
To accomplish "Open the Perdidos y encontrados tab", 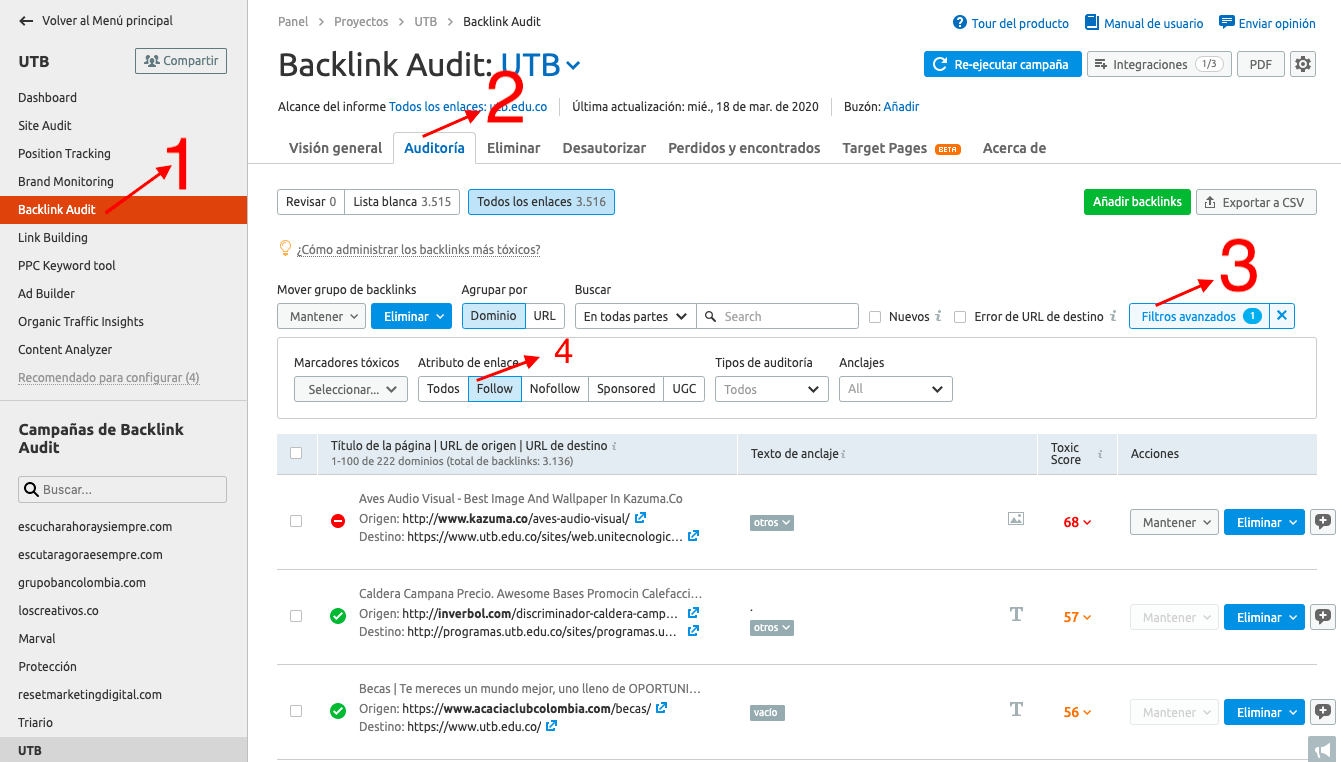I will [x=743, y=147].
